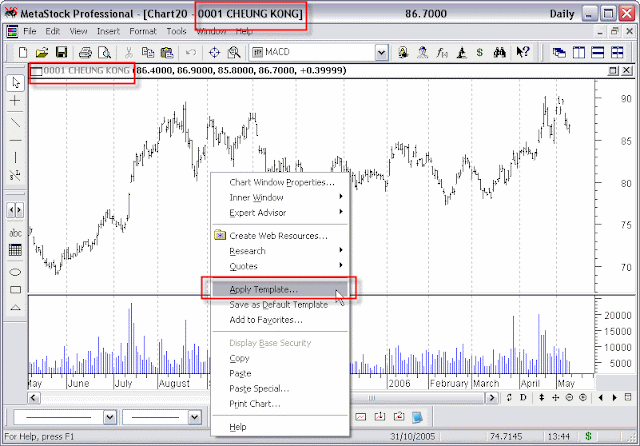Image resolution: width=640 pixels, height=446 pixels.
Task: Click the grid table tool icon
Action: coord(15,250)
